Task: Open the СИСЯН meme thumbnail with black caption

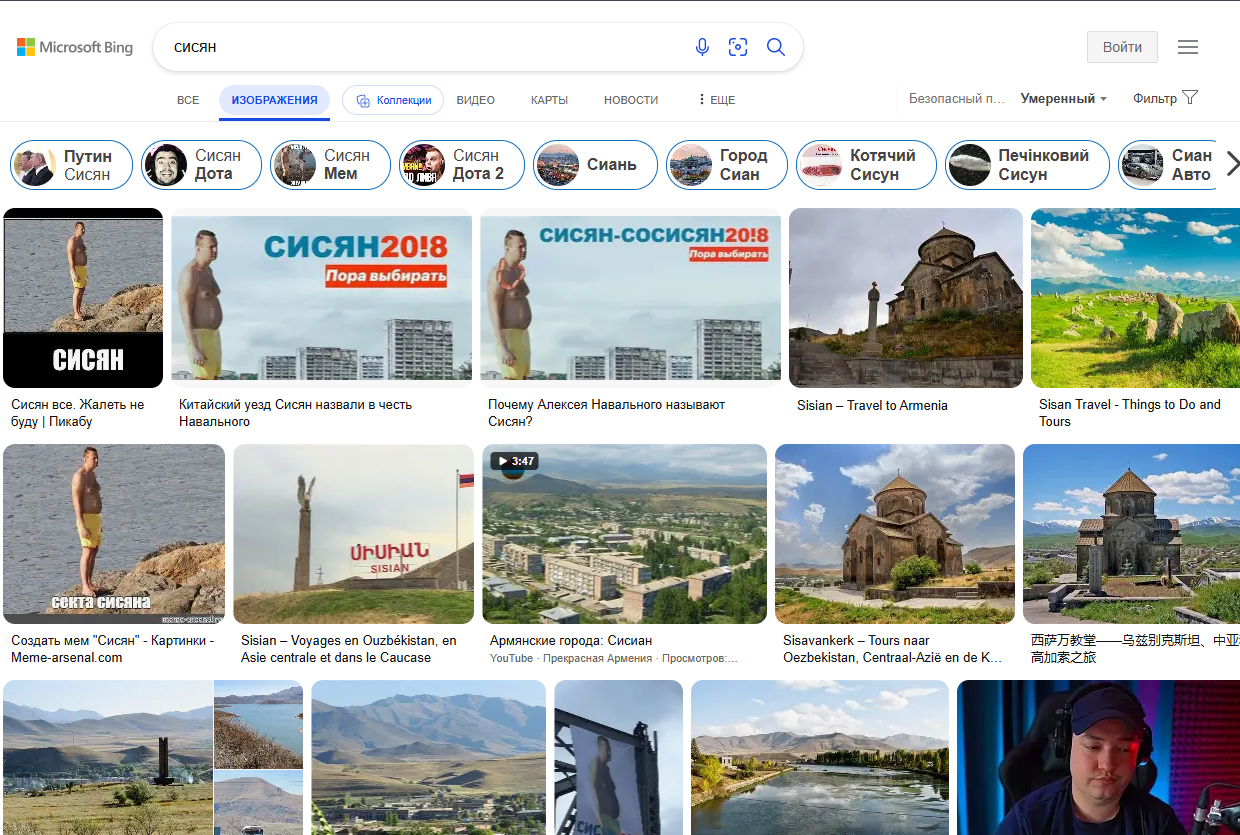Action: click(83, 298)
